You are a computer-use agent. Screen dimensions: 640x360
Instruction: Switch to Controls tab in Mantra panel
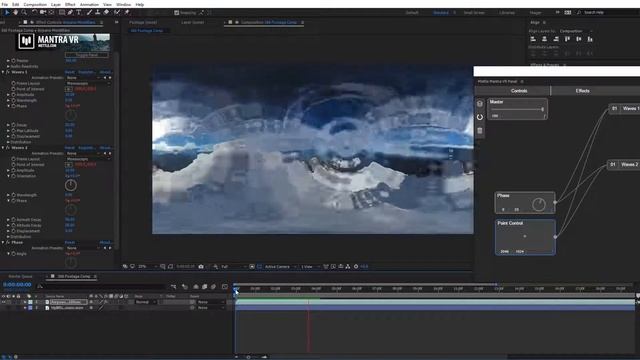coord(519,91)
